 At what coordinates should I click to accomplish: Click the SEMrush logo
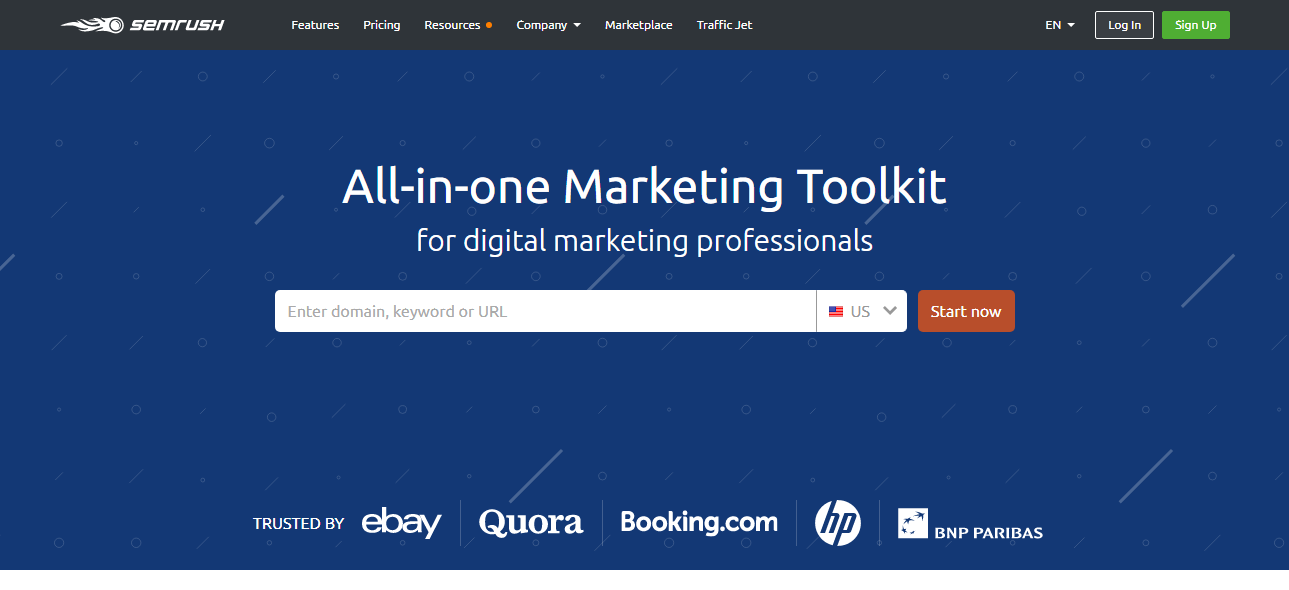coord(142,25)
